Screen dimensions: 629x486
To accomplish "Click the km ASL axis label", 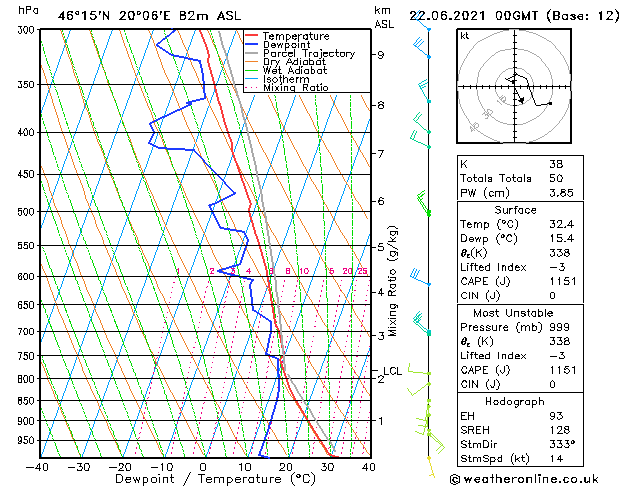I will (384, 17).
